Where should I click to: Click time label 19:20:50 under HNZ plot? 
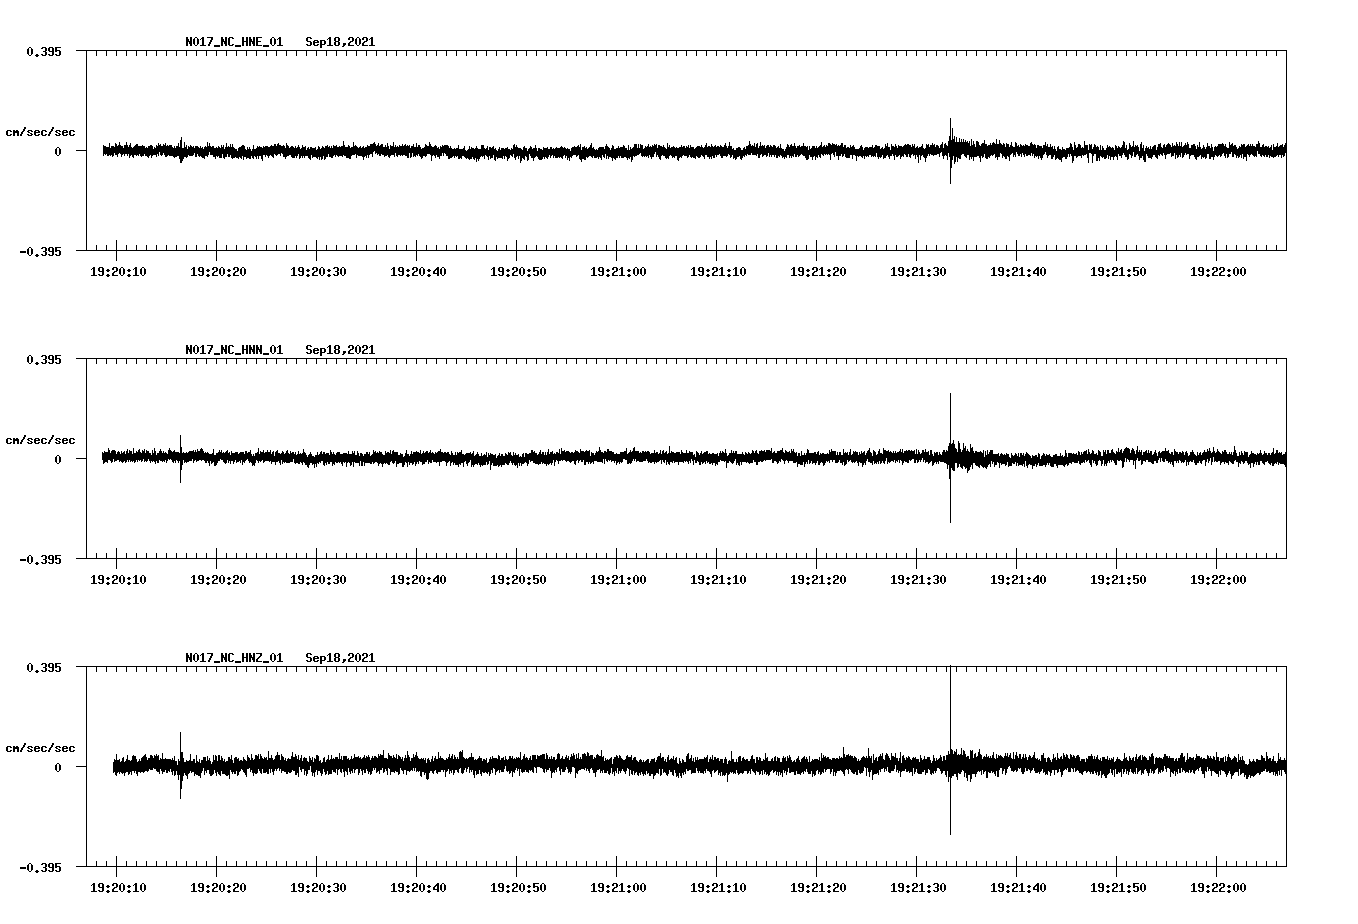click(518, 888)
